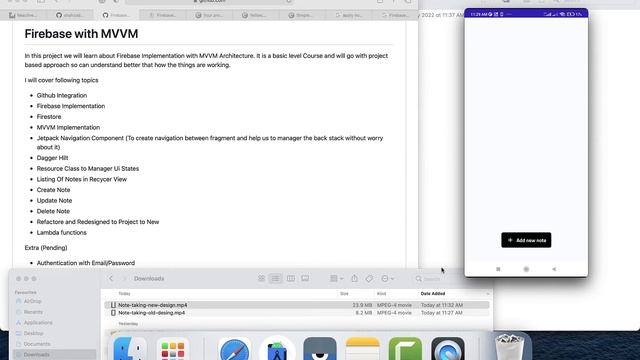Image resolution: width=640 pixels, height=360 pixels.
Task: Sort Finder list by Size column
Action: click(x=344, y=293)
